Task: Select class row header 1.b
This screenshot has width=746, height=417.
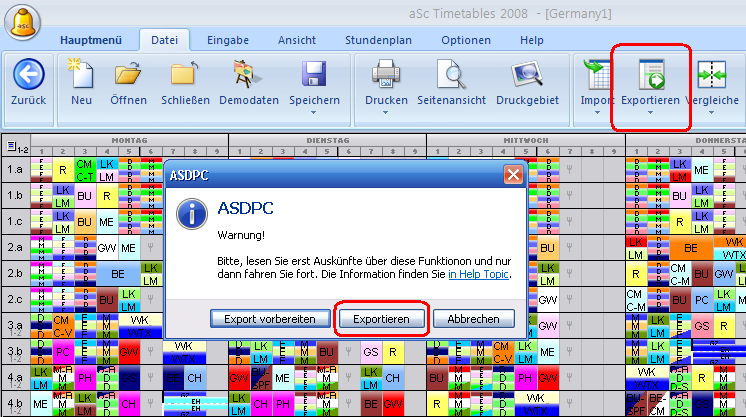Action: click(15, 195)
